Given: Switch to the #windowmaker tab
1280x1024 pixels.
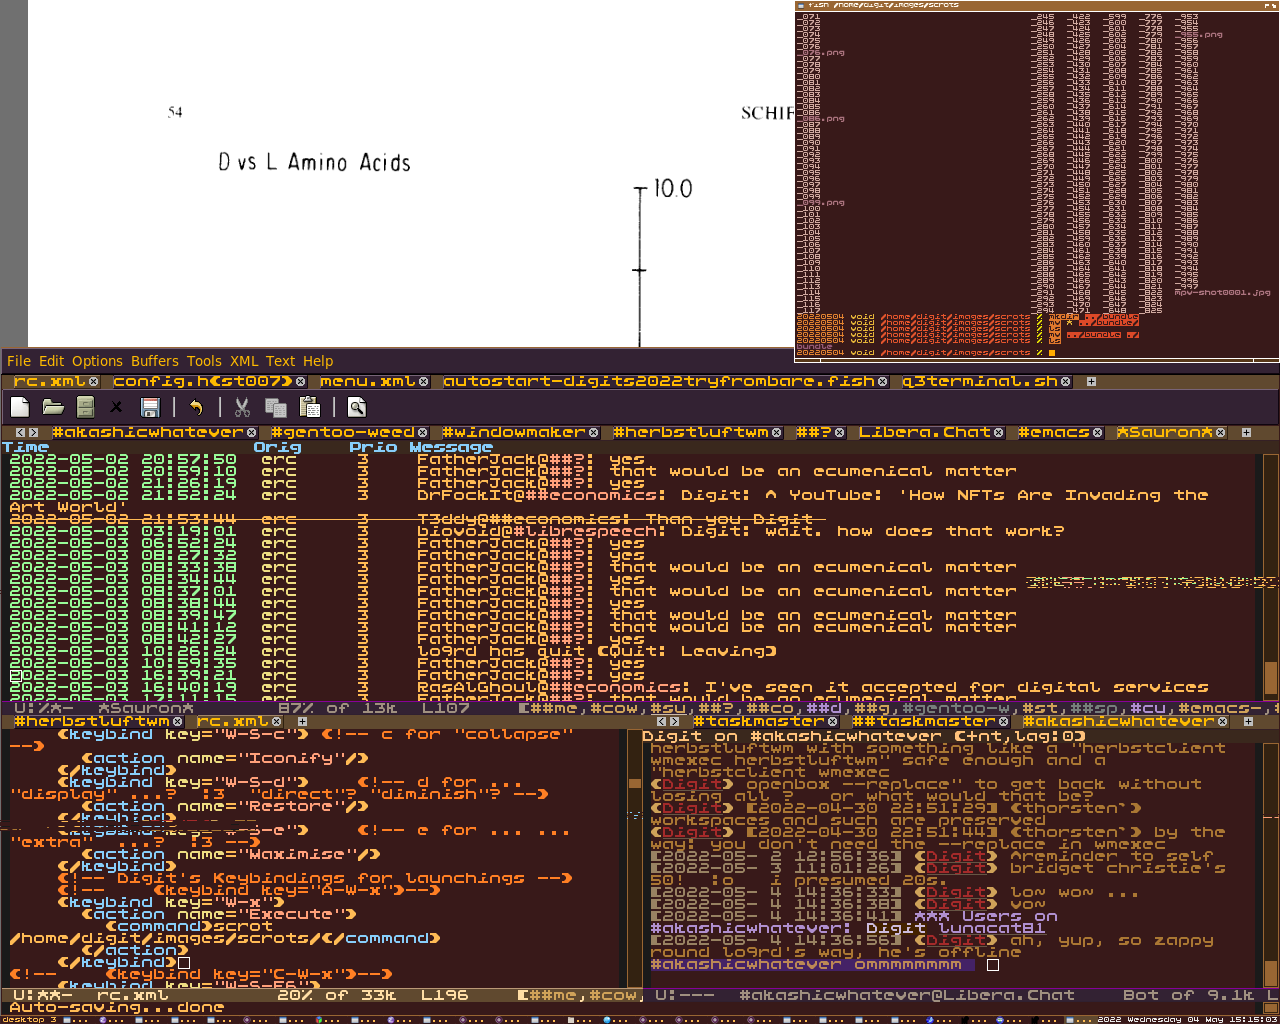Looking at the screenshot, I should coord(514,433).
